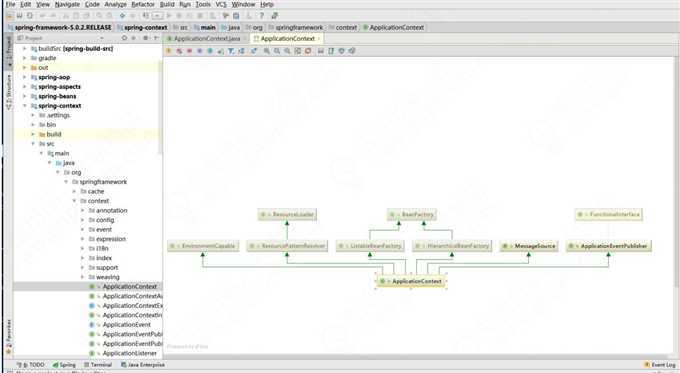The height and width of the screenshot is (373, 680).
Task: Collapse the context package
Action: (x=74, y=201)
